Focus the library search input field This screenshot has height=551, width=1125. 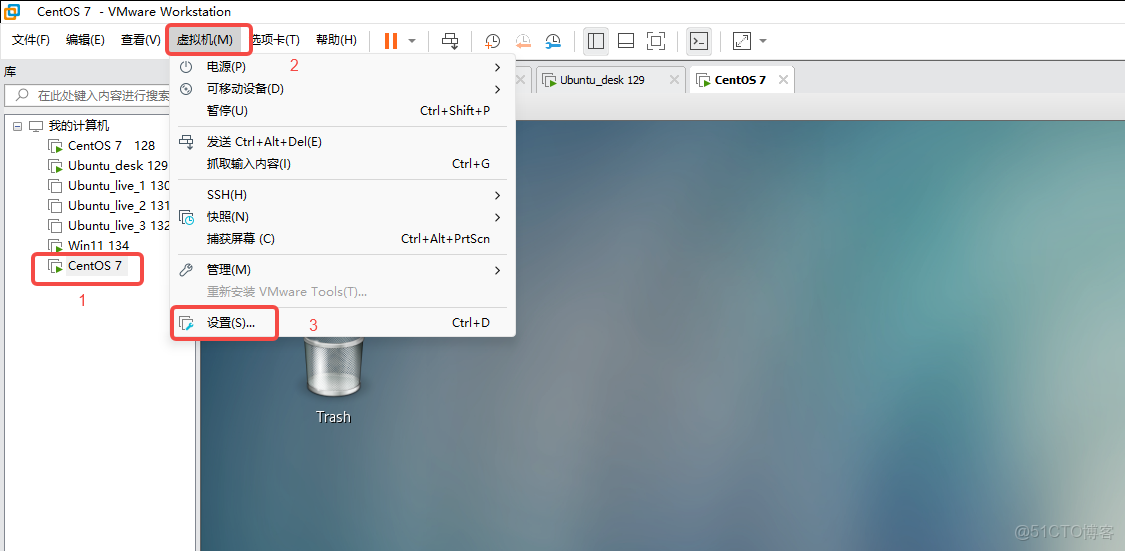pos(88,95)
